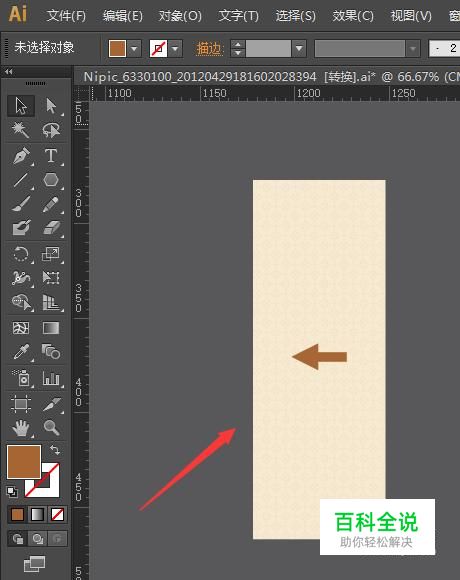Change screen mode at toolbar bottom

[34, 564]
